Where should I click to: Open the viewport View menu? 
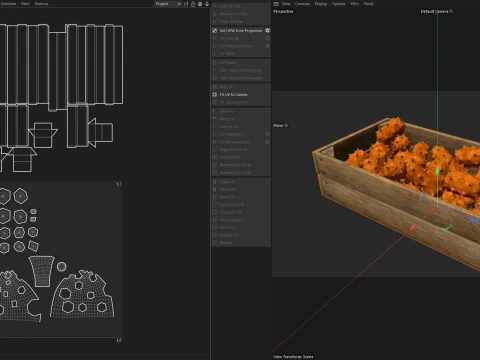[x=286, y=4]
